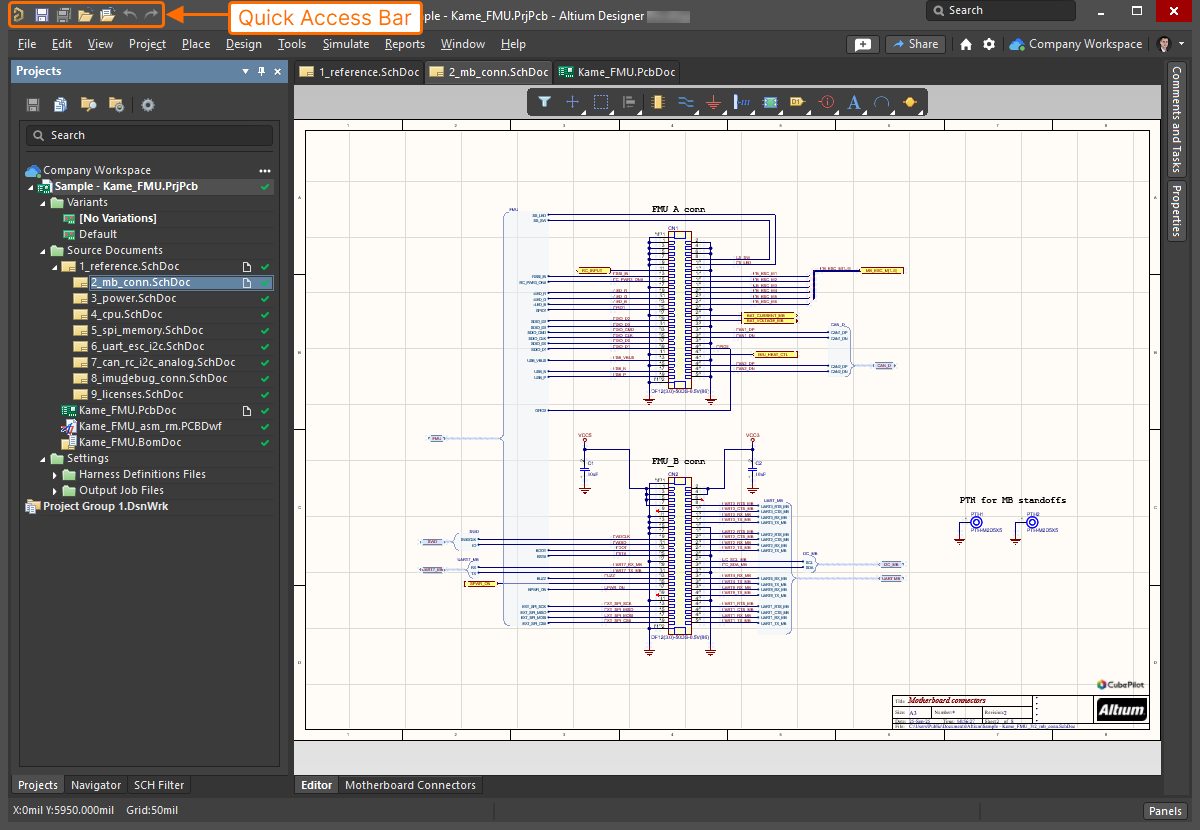The width and height of the screenshot is (1200, 830).
Task: Click the Panels button
Action: [x=1165, y=811]
